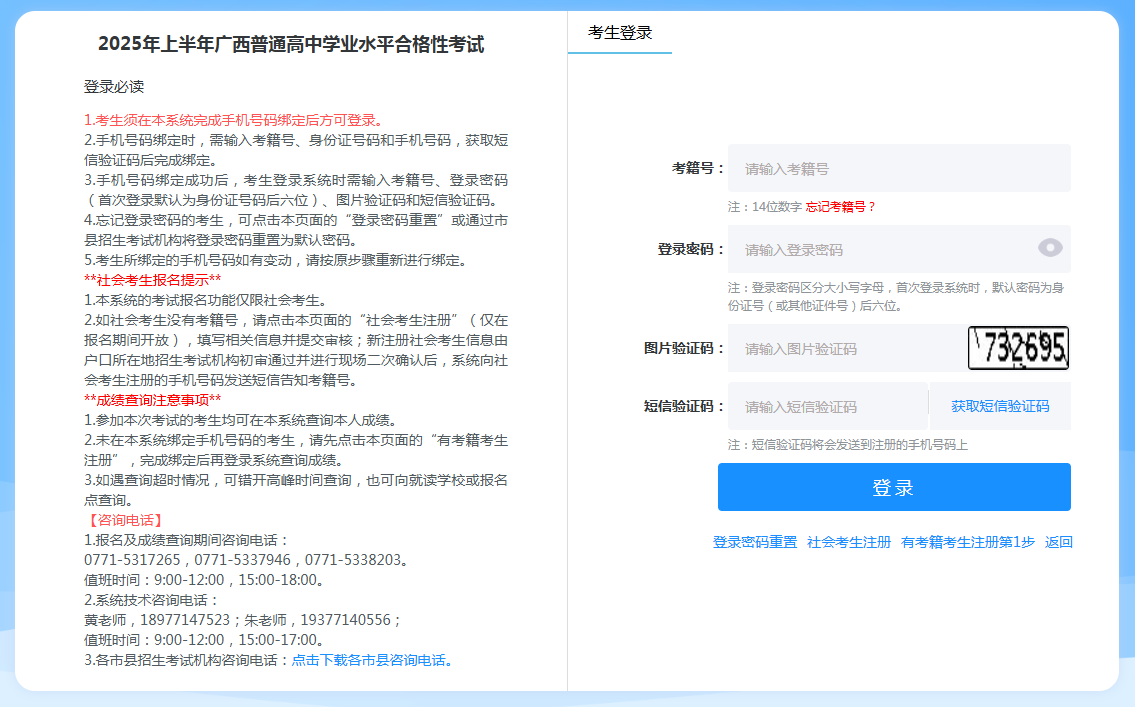Click the blue 登录 button

894,488
